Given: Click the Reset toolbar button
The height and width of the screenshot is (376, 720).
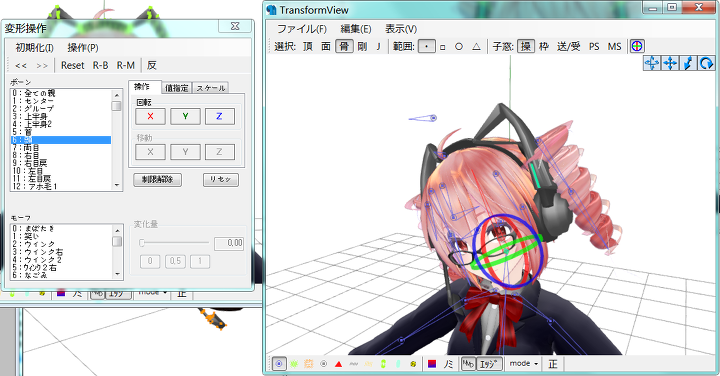Looking at the screenshot, I should click(73, 66).
